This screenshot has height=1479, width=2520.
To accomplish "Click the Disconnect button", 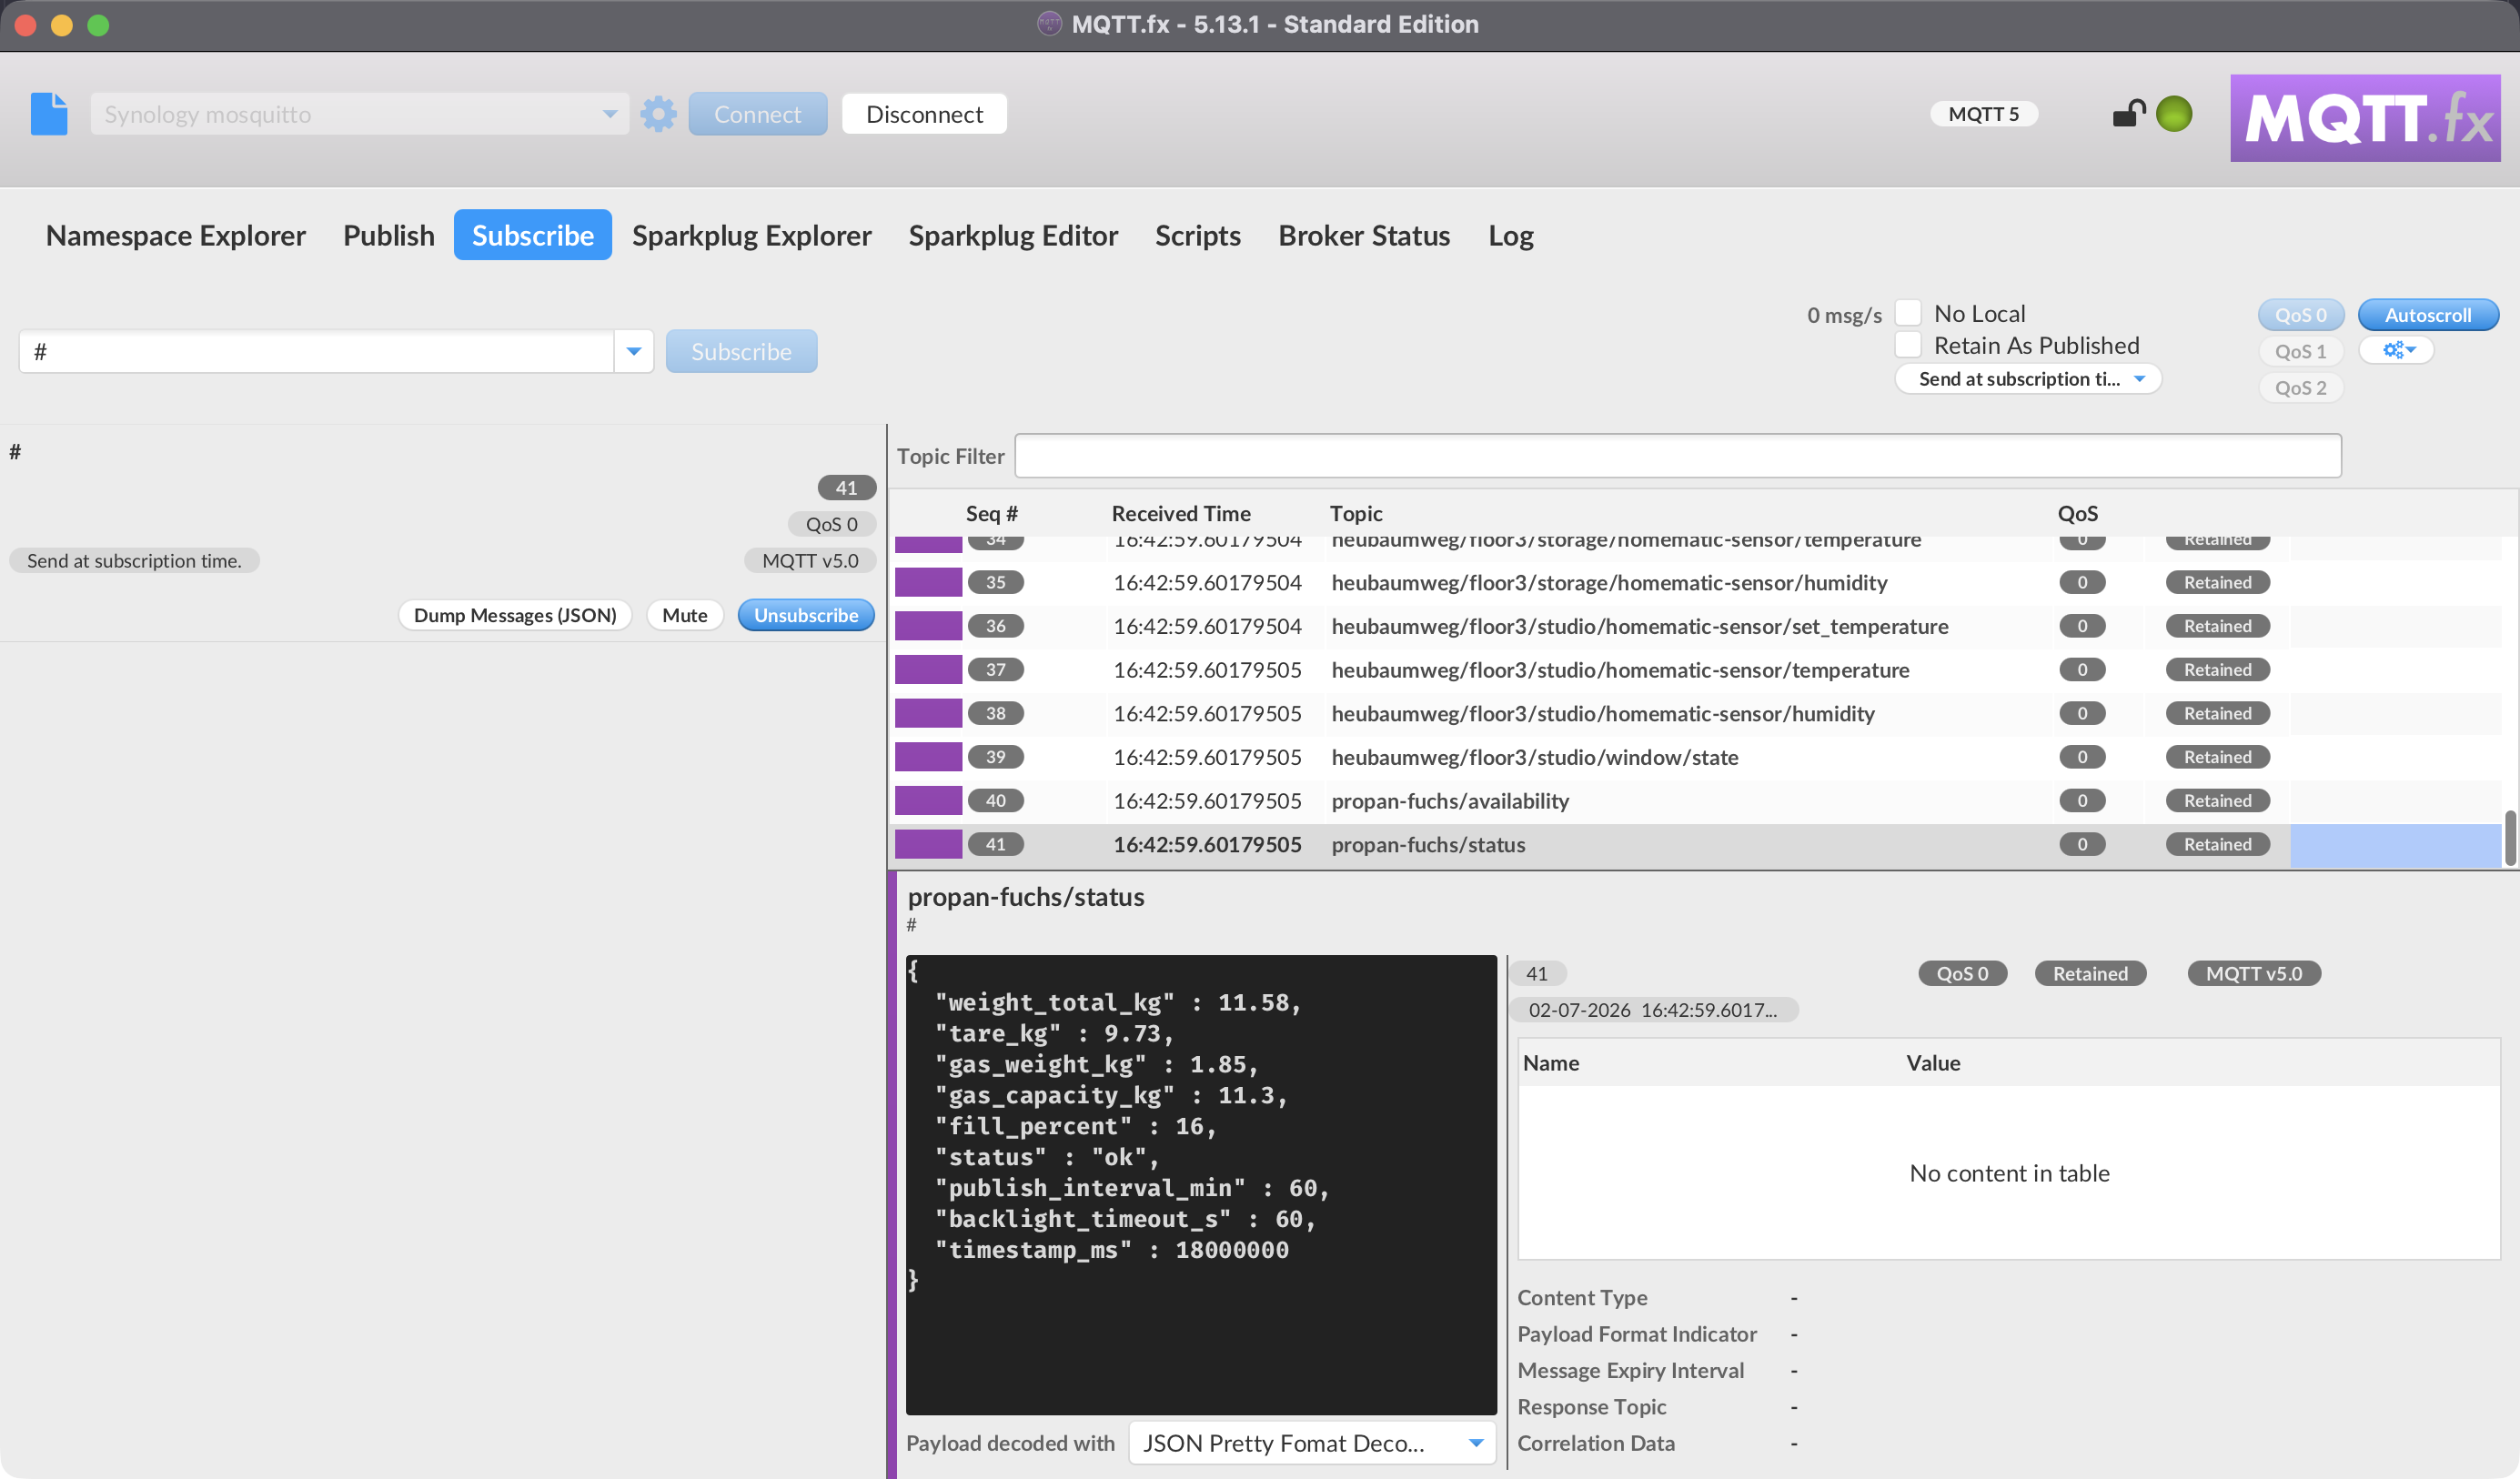I will (925, 114).
